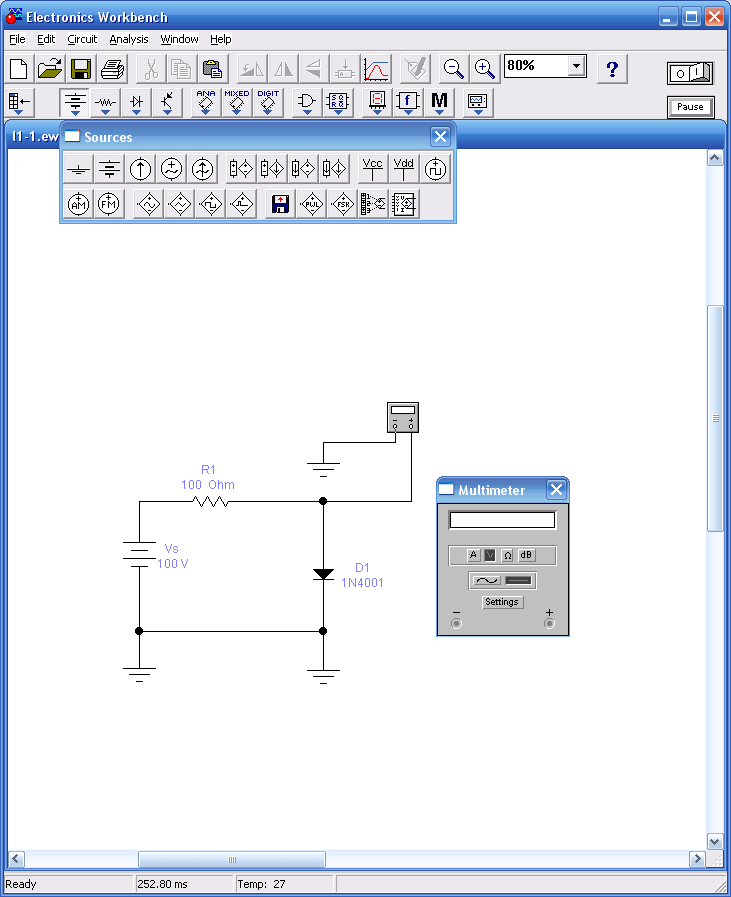Click the Pause simulation button

pyautogui.click(x=690, y=107)
